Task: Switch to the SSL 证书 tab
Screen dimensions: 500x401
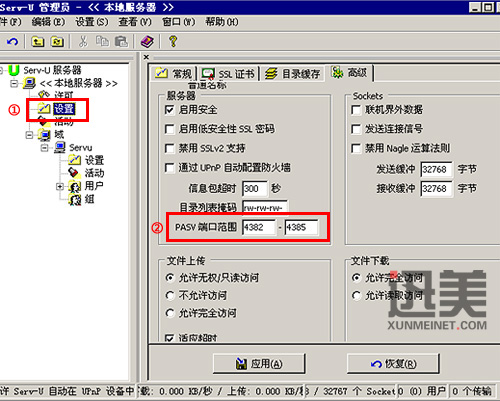Action: click(x=229, y=73)
